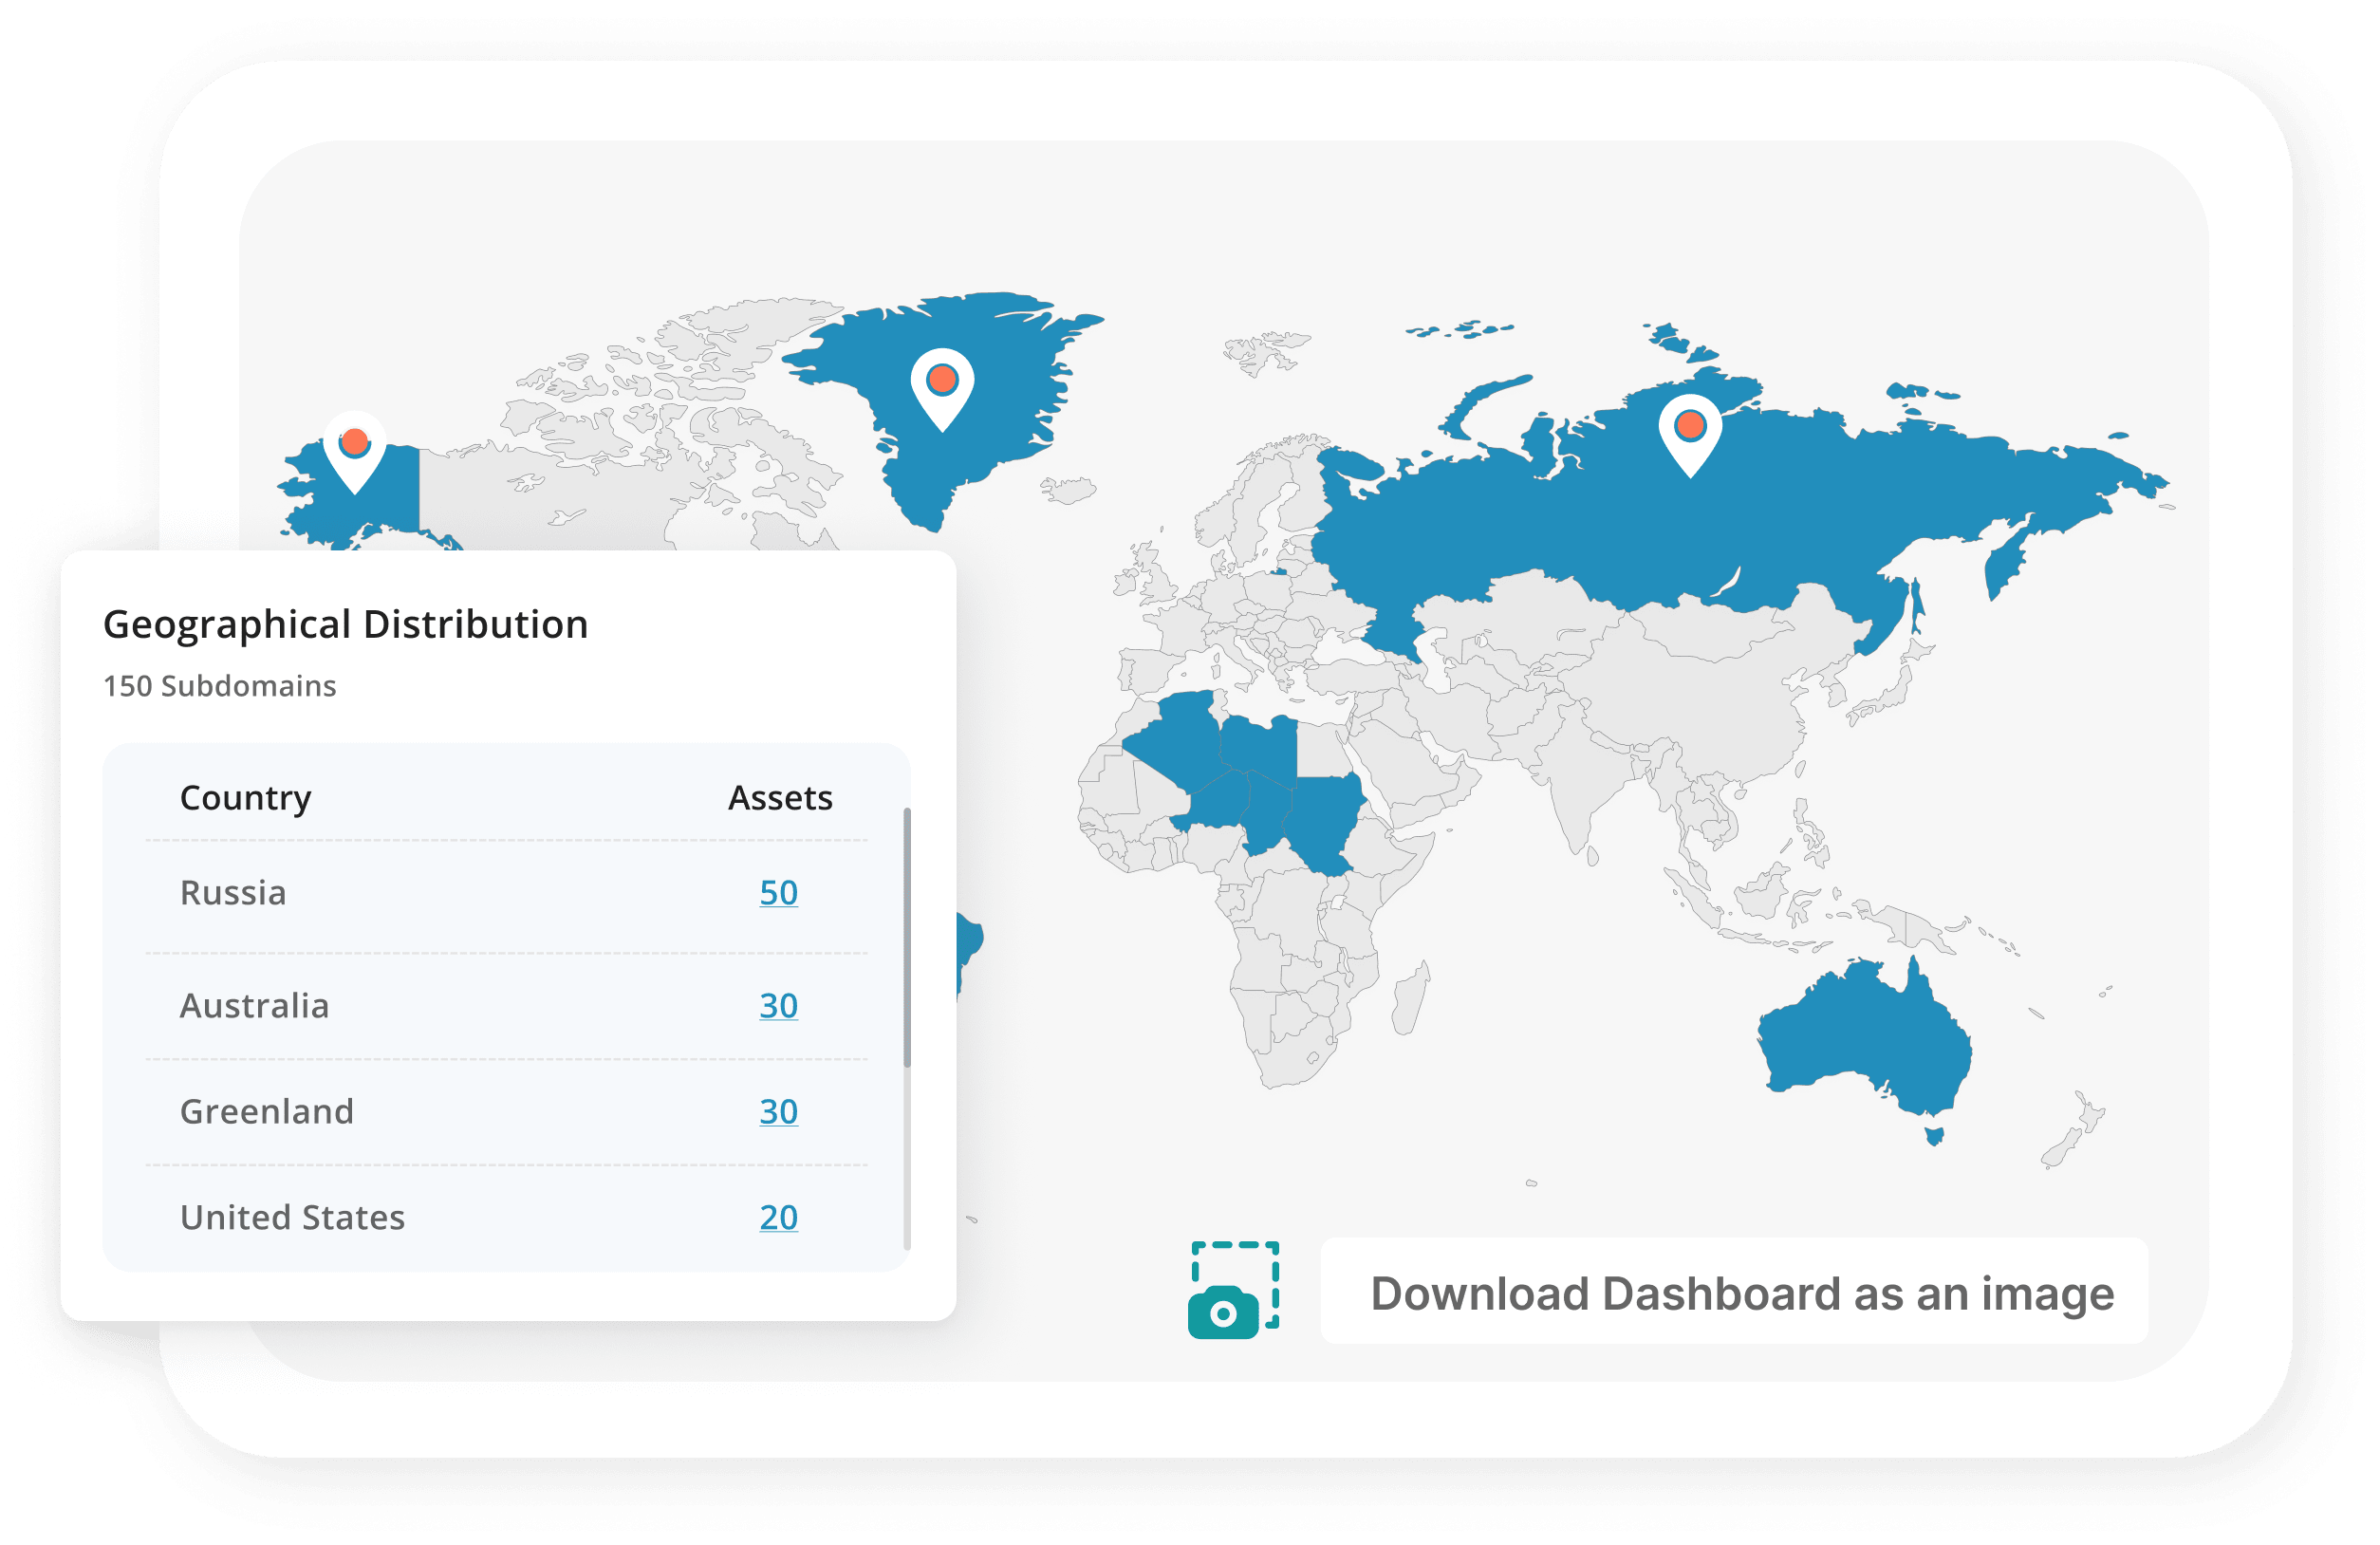Select the Greenland row label
The image size is (2380, 1545).
[x=266, y=1111]
